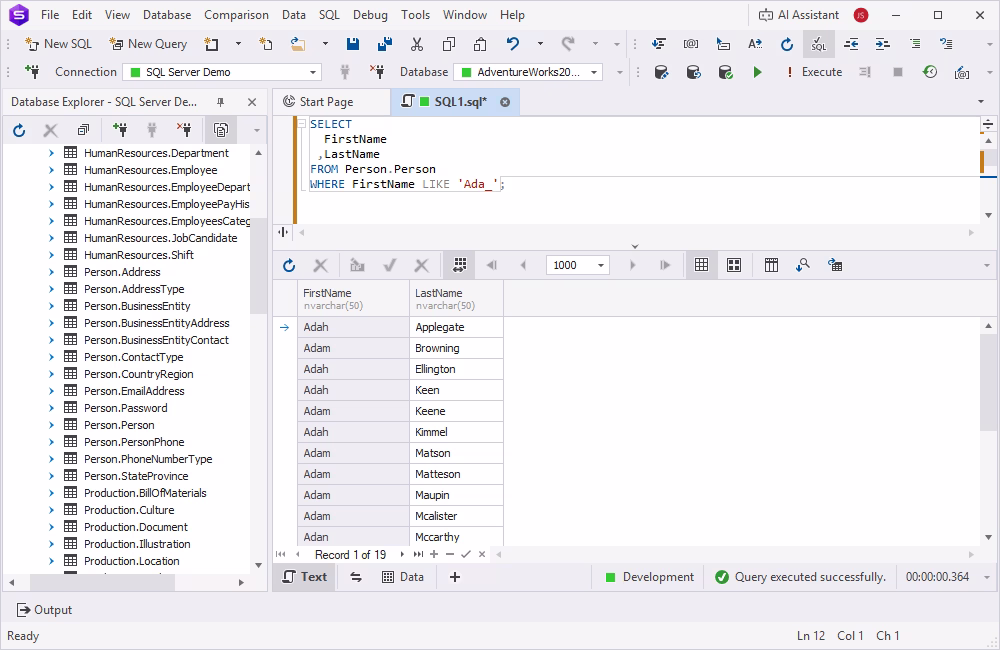Switch to the Start Page tab

pyautogui.click(x=330, y=101)
